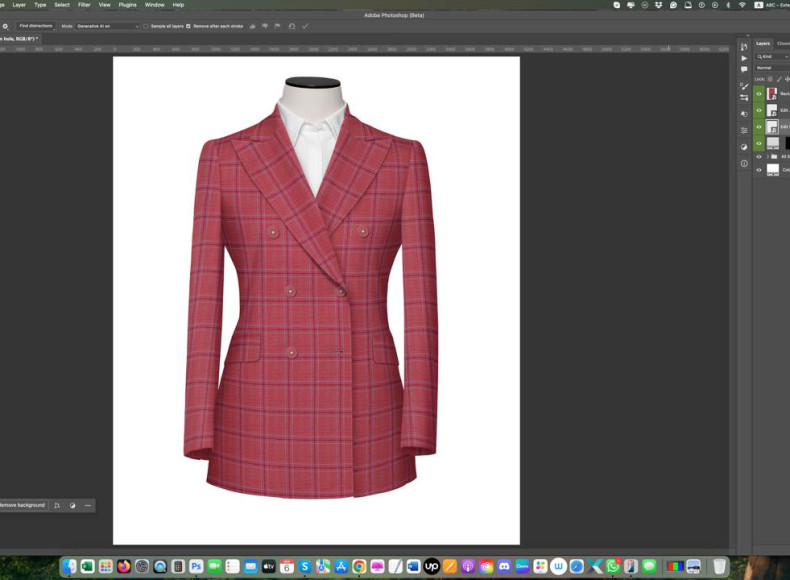
Task: Click the lock image pixels brush icon
Action: (779, 79)
